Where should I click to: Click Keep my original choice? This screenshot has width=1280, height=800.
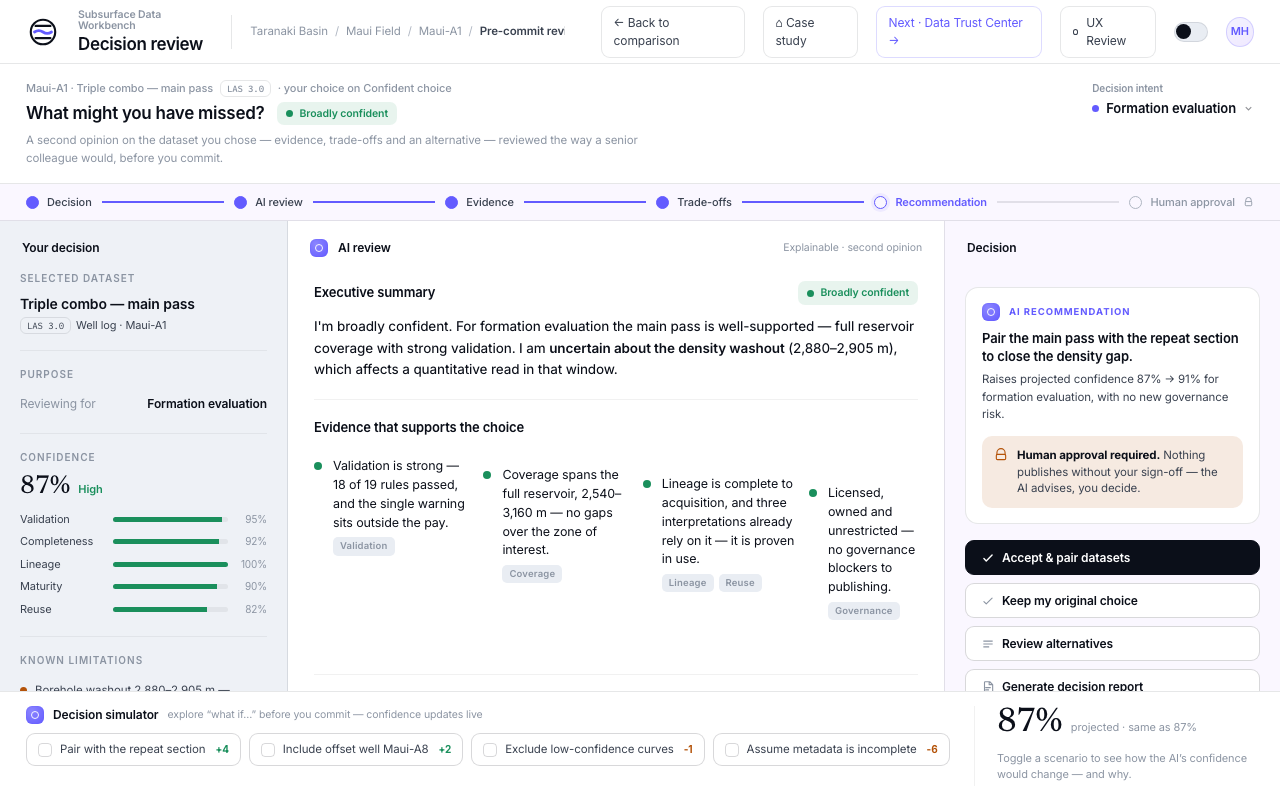click(1112, 601)
